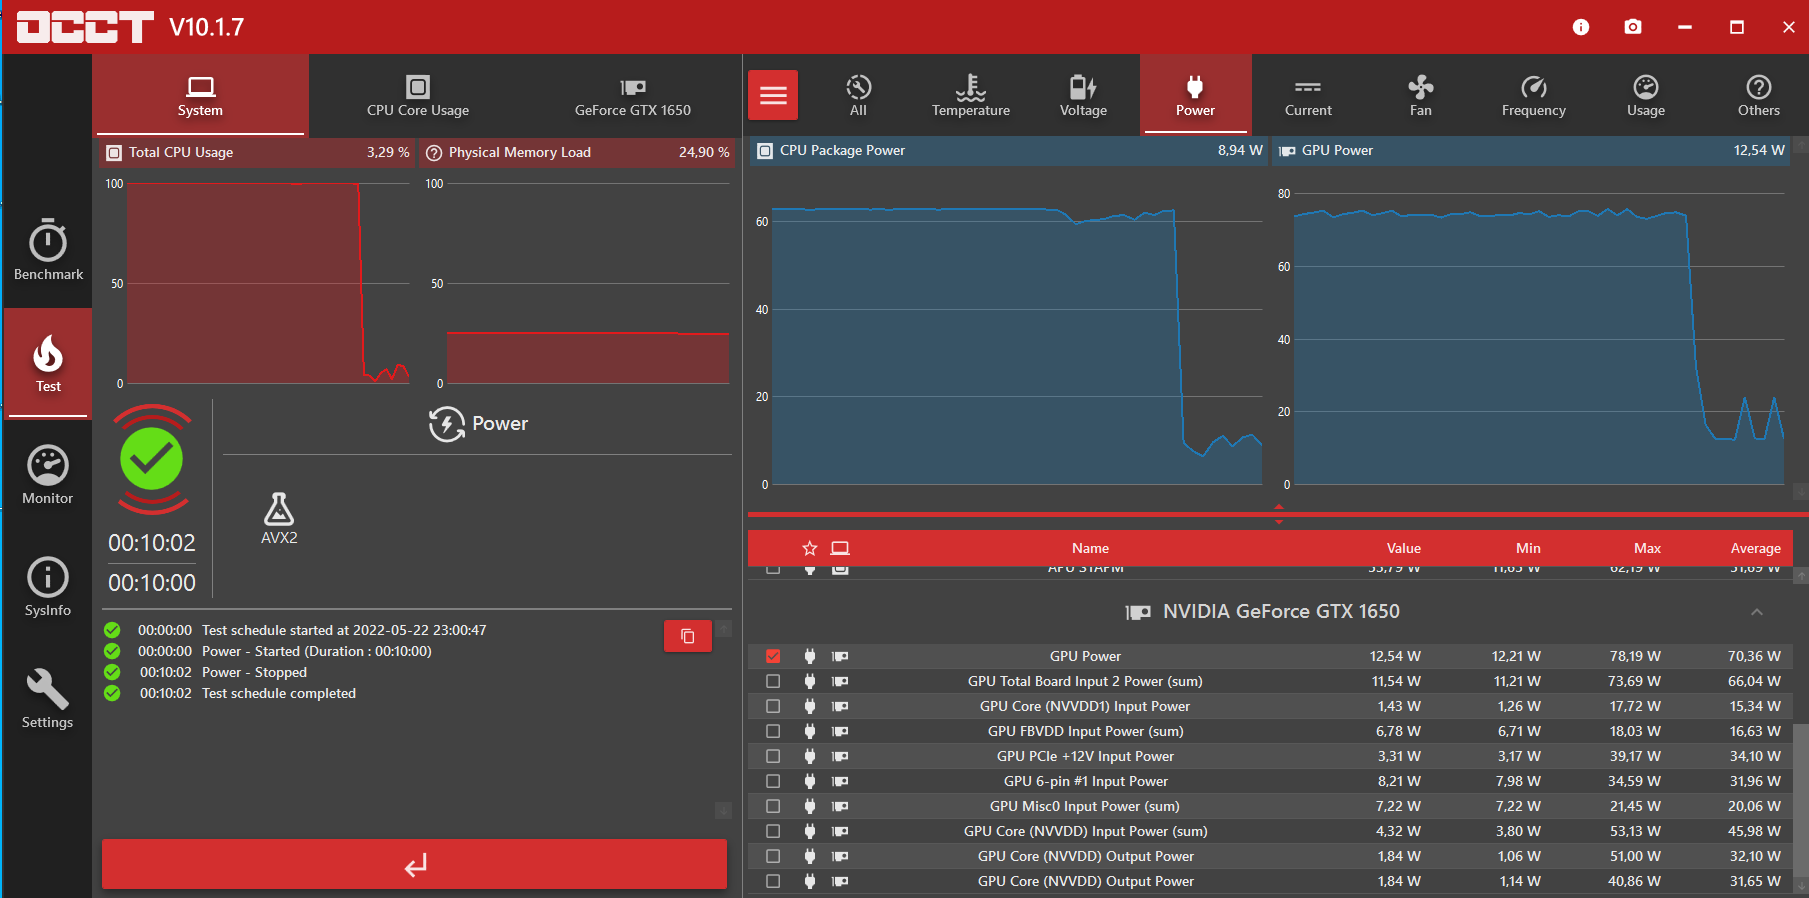This screenshot has width=1809, height=898.
Task: Click the 00:10:02 elapsed time readout
Action: click(x=152, y=543)
